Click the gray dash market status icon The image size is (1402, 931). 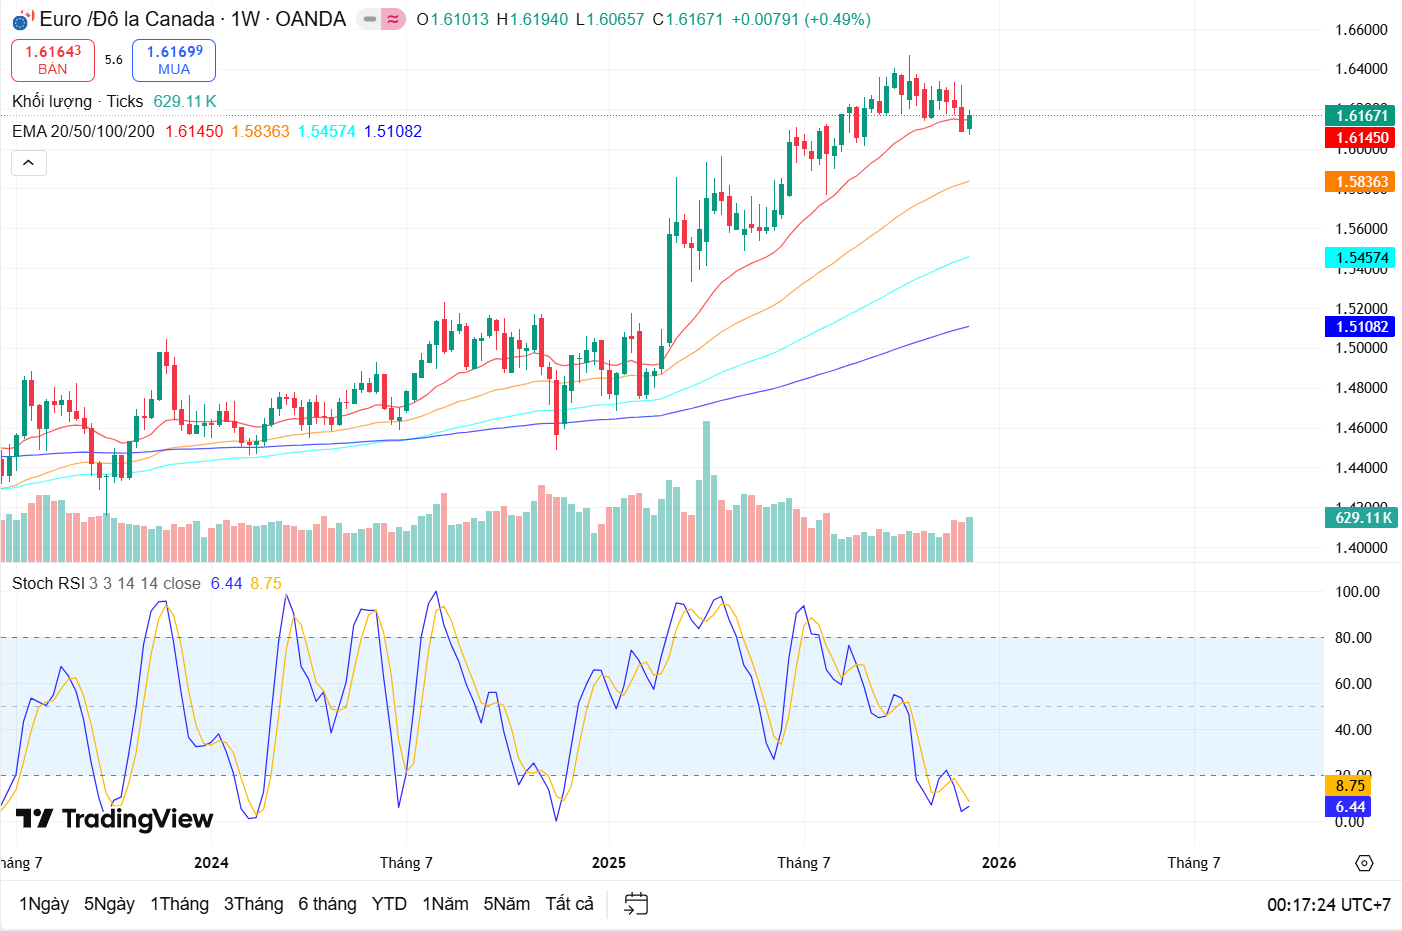(x=370, y=19)
